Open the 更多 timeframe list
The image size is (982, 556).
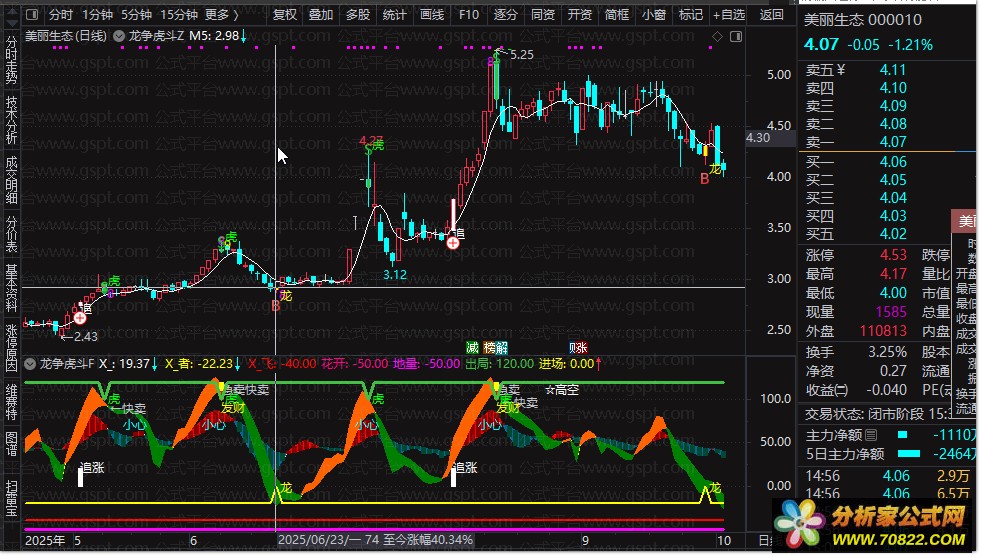pyautogui.click(x=222, y=15)
